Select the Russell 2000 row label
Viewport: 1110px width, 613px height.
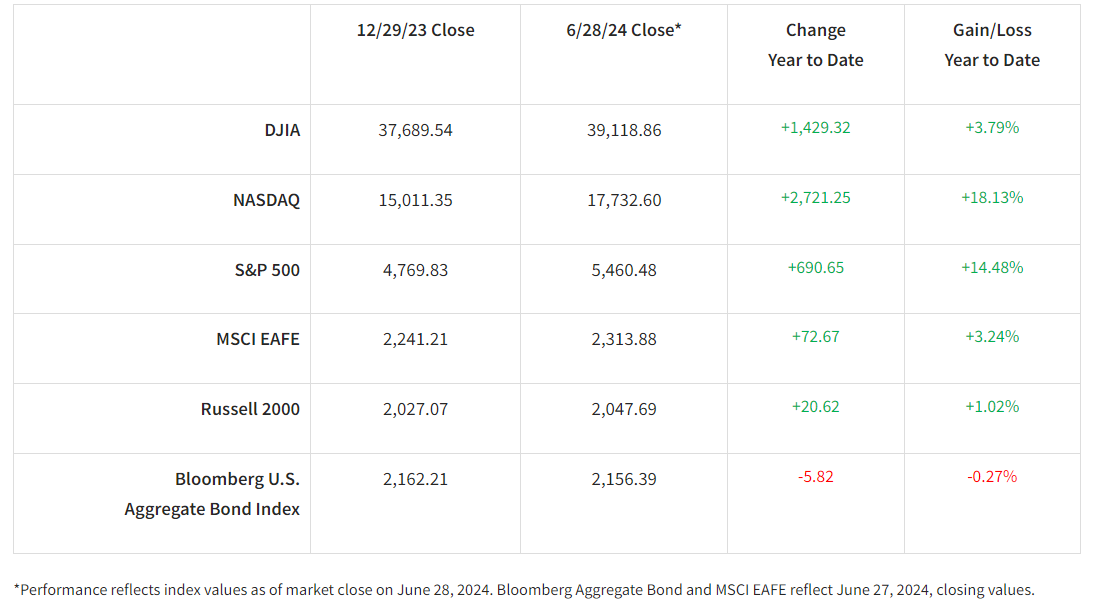pyautogui.click(x=250, y=409)
